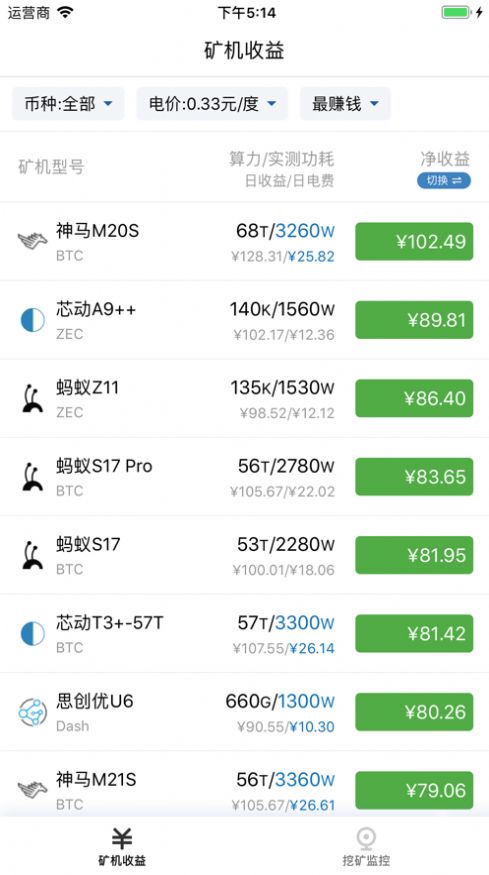Viewport: 489px width, 875px height.
Task: Tap the 蚂蚁S17 Pro ant logo icon
Action: [32, 477]
